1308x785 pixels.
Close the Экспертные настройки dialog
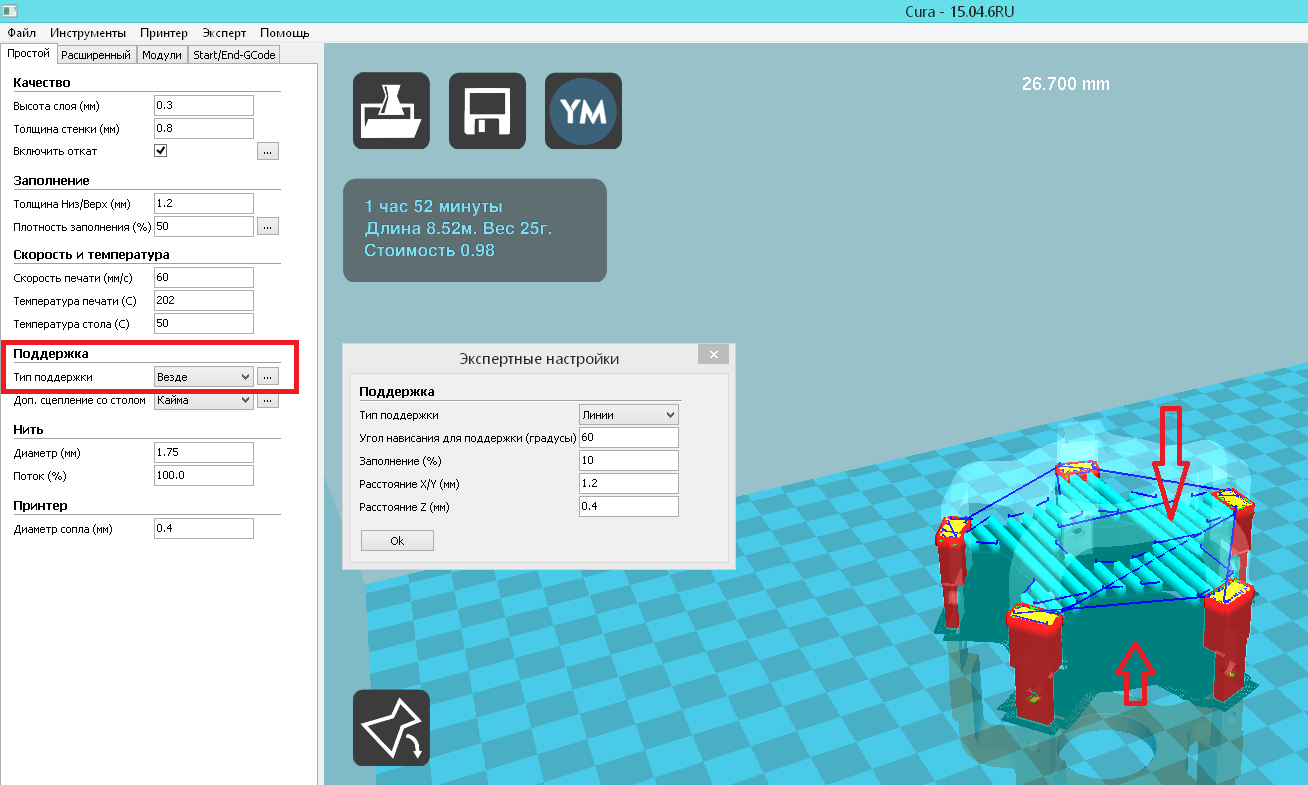click(713, 355)
